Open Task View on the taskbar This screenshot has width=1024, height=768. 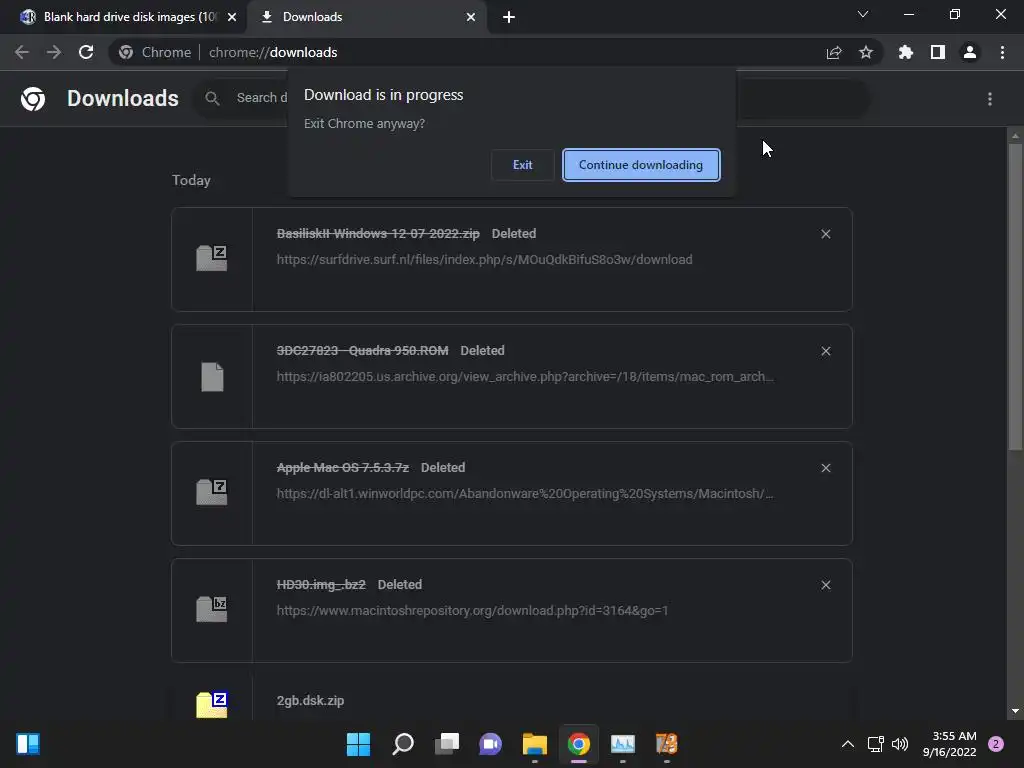click(x=447, y=744)
